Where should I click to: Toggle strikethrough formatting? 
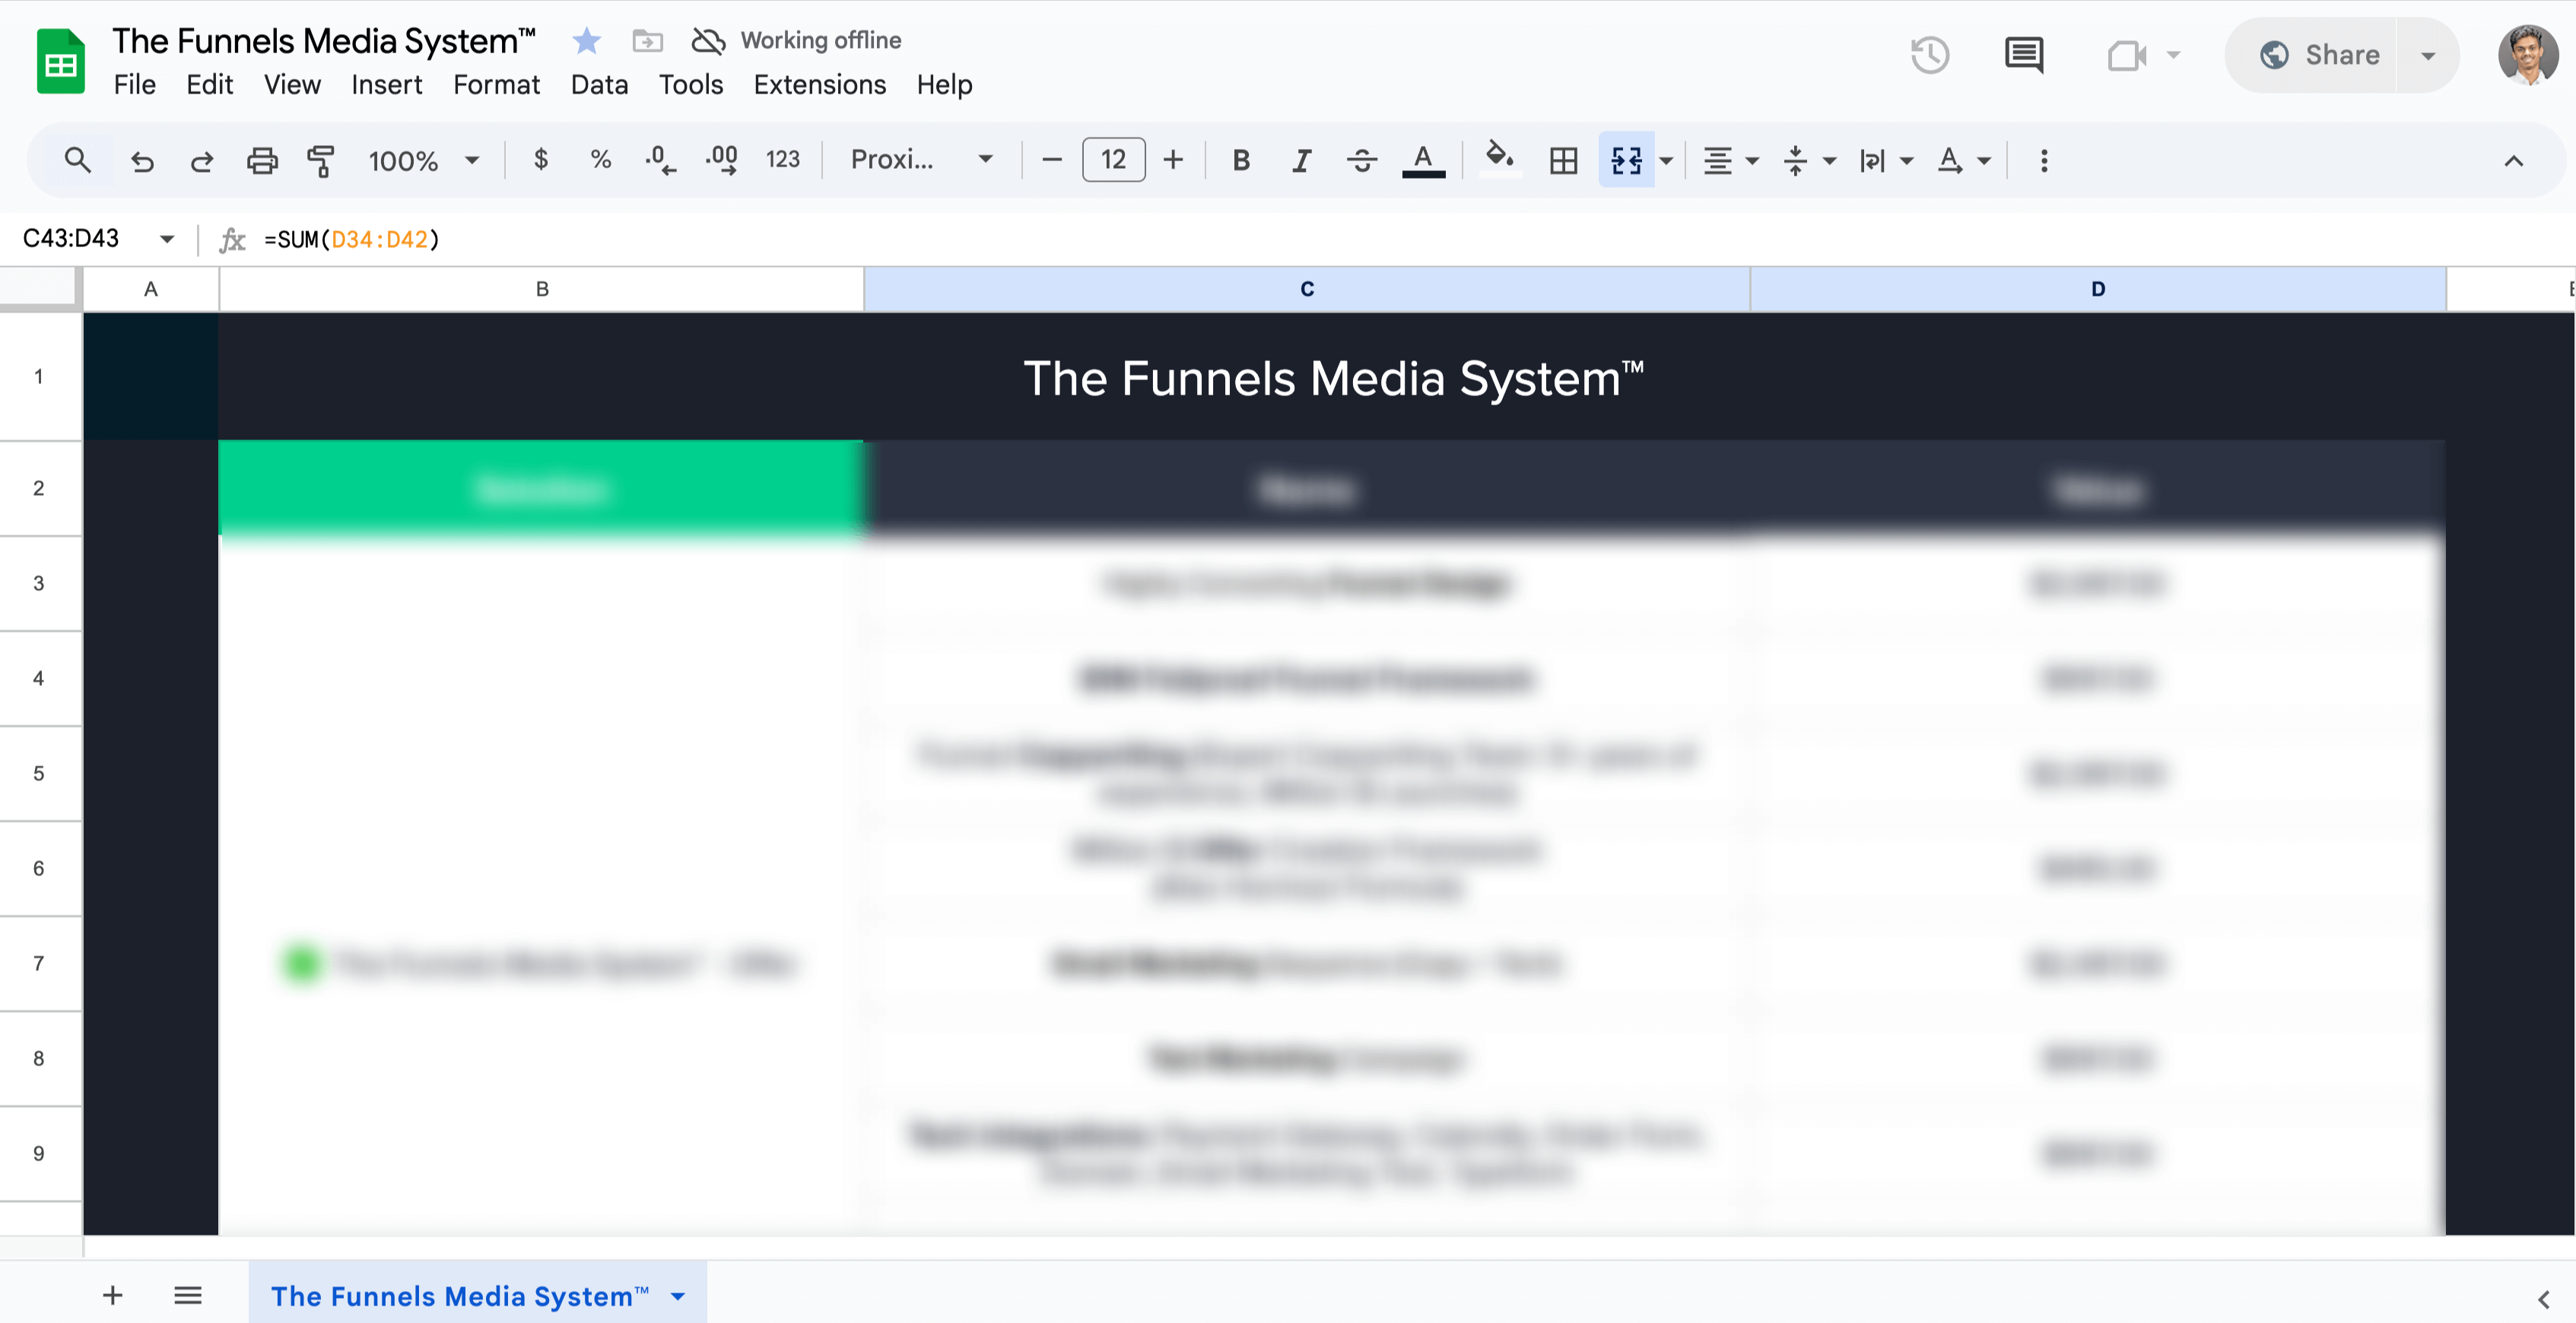click(x=1361, y=160)
